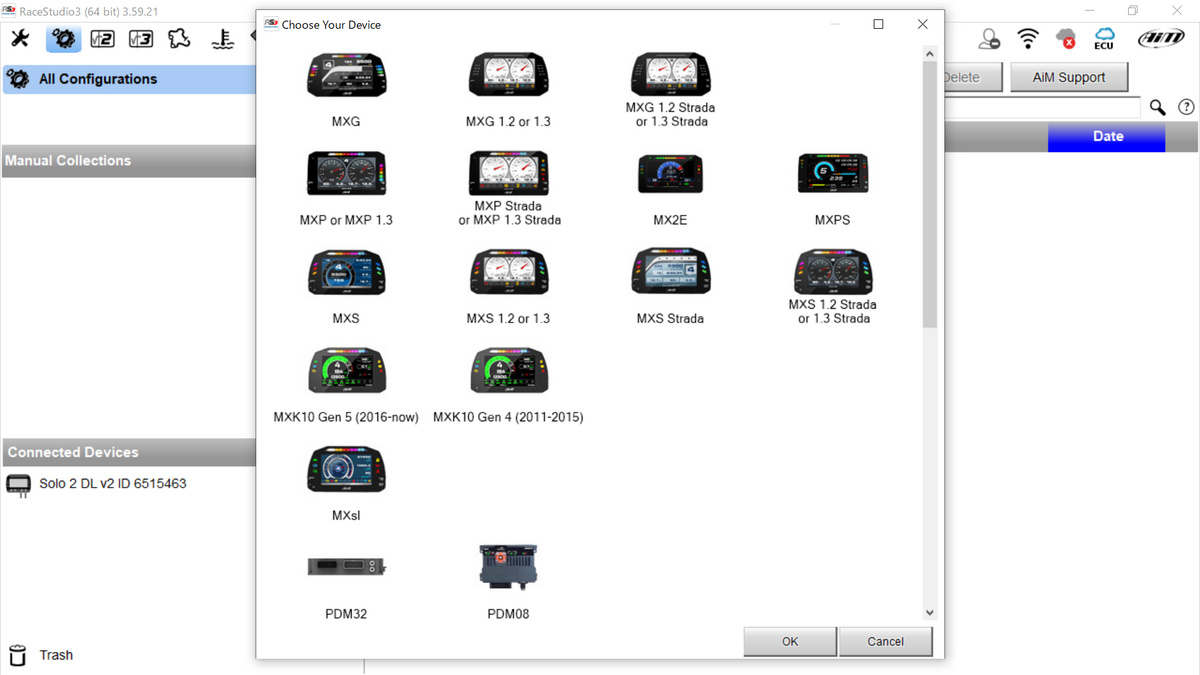The width and height of the screenshot is (1200, 675).
Task: Sort by the Date column header
Action: tap(1107, 136)
